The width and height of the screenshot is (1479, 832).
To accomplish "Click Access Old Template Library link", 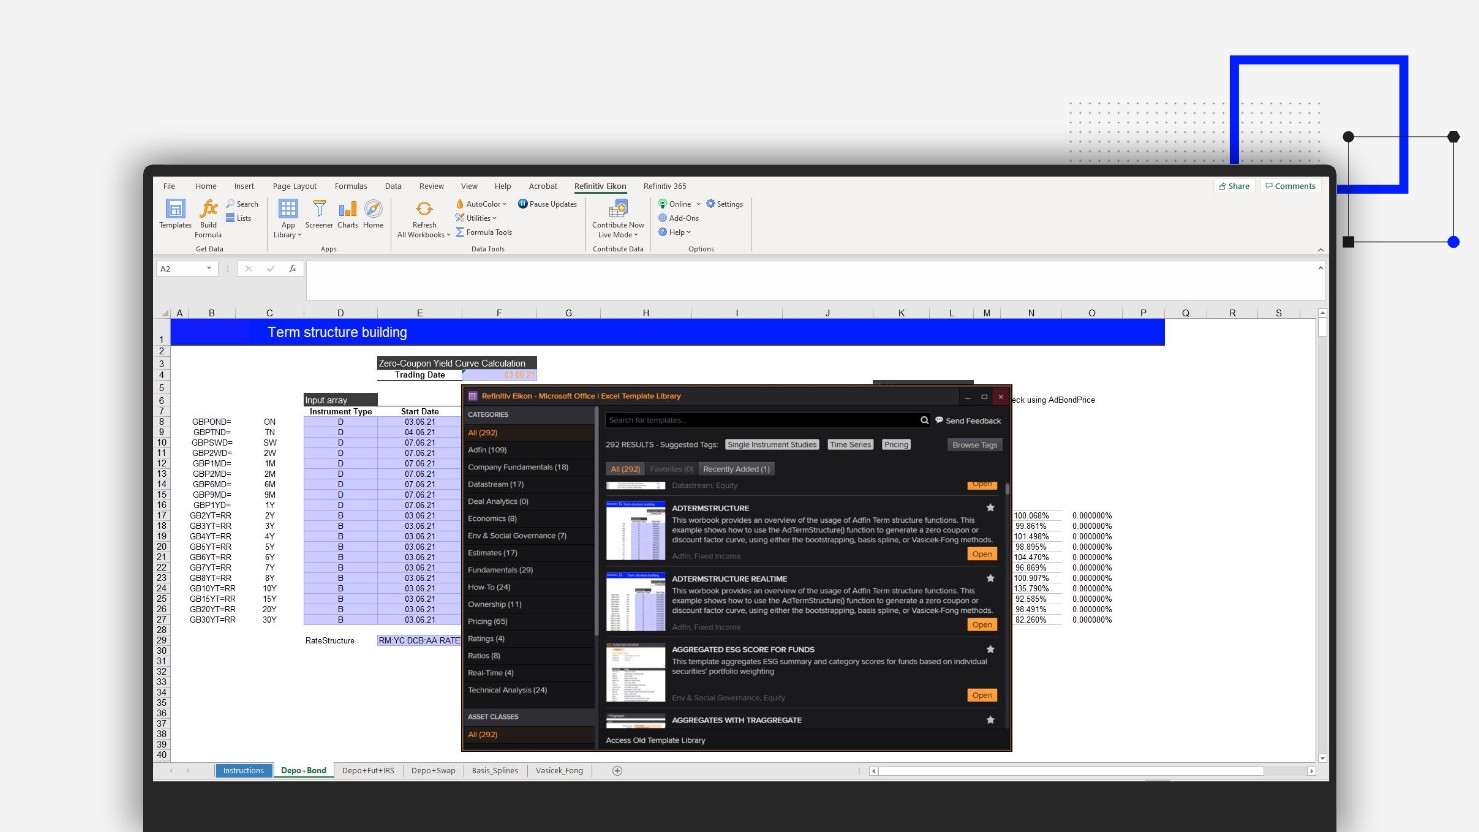I will [x=655, y=740].
